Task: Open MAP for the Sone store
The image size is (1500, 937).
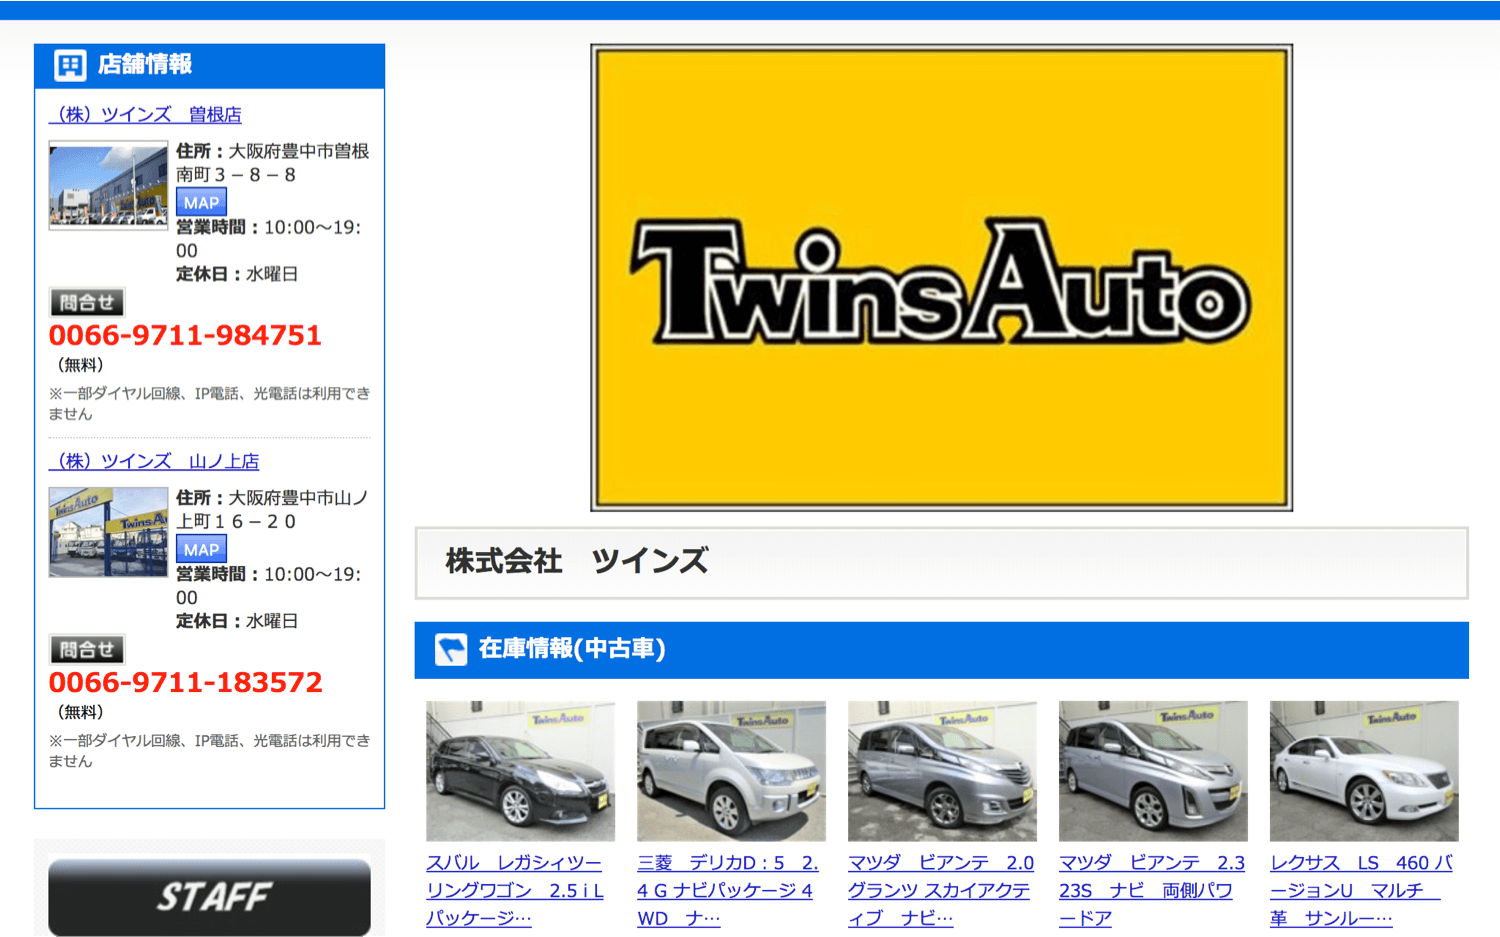Action: coord(201,203)
